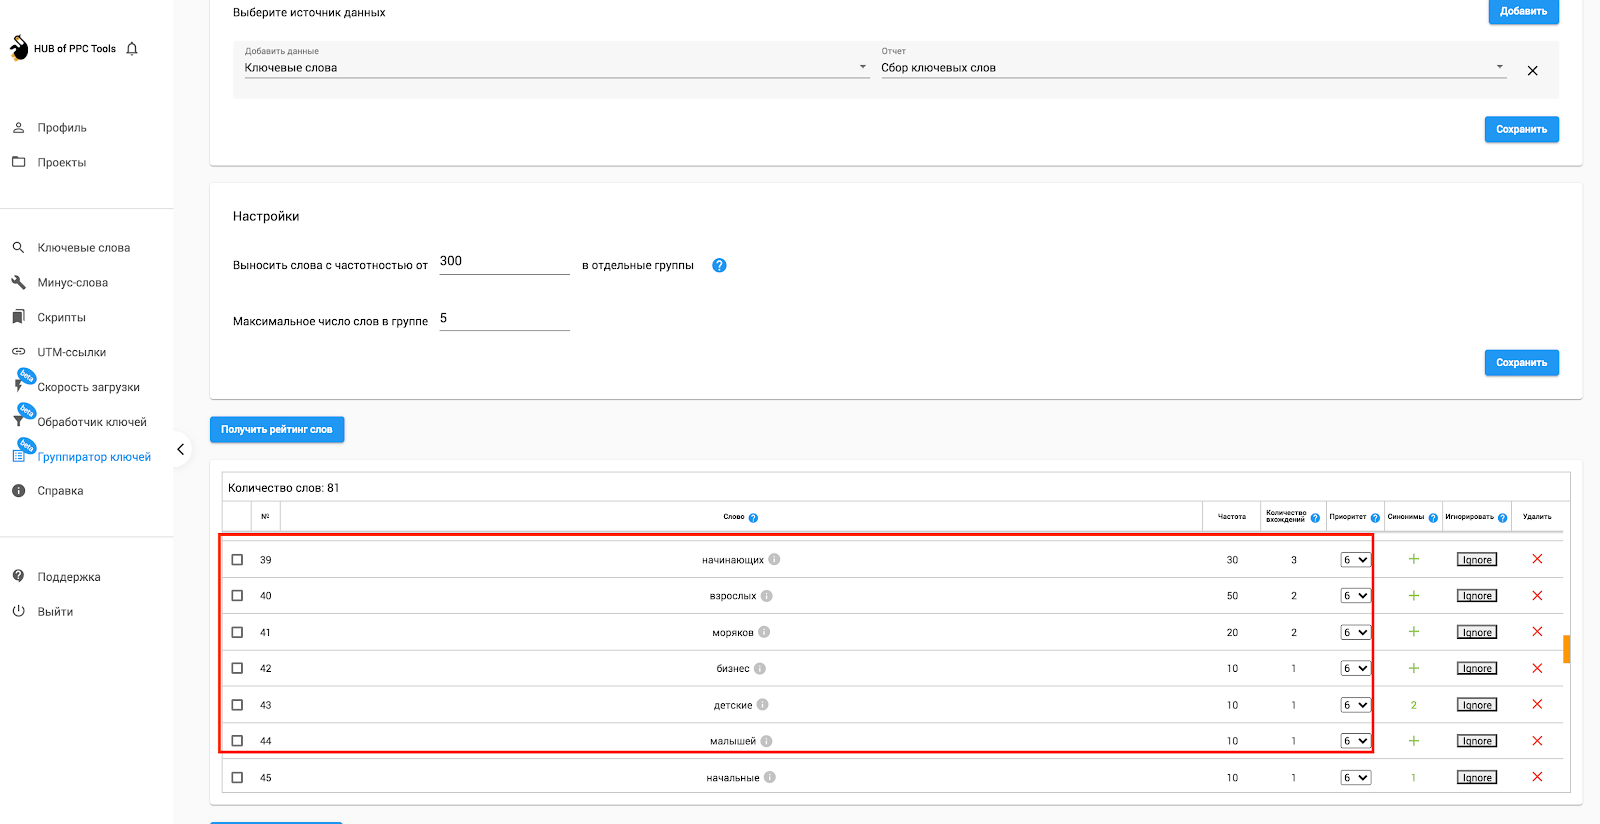Change priority for word начальные
The image size is (1600, 824).
click(x=1355, y=777)
